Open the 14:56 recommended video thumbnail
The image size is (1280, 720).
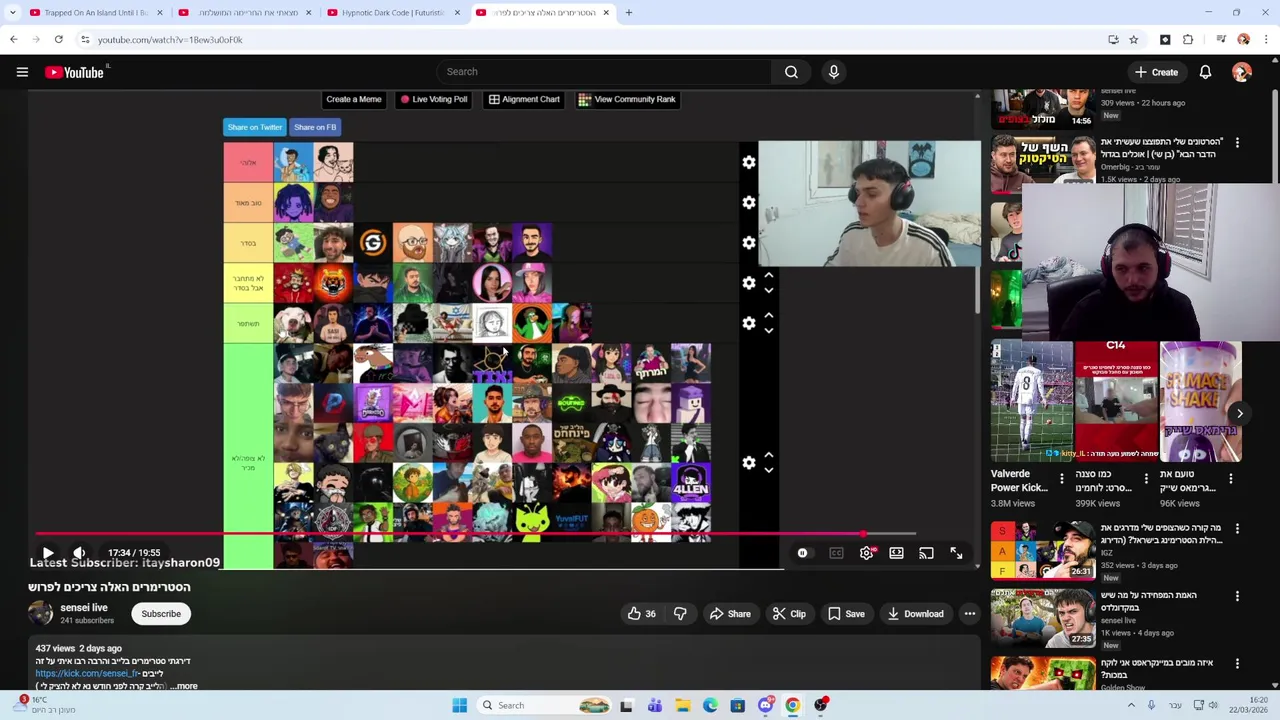click(x=1042, y=109)
